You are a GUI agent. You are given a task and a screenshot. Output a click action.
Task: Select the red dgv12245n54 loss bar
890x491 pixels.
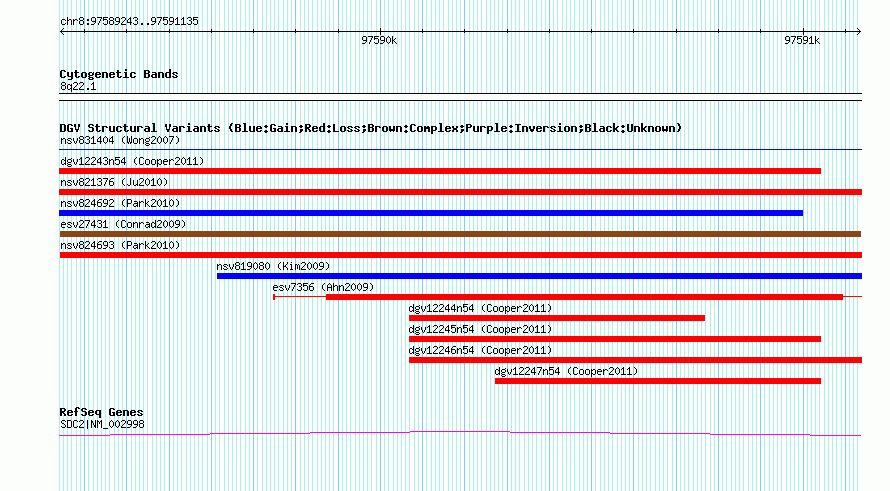tap(615, 339)
